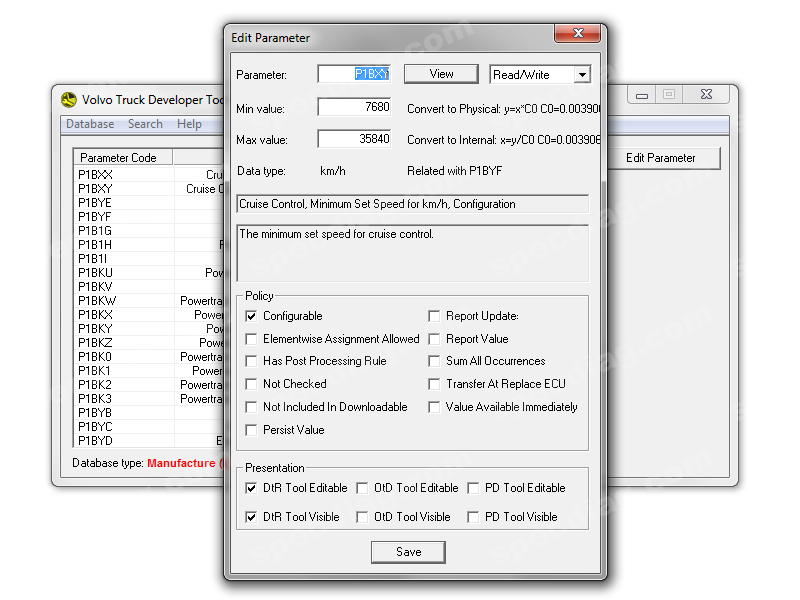
Task: Click the Parameter Code column header
Action: point(123,158)
